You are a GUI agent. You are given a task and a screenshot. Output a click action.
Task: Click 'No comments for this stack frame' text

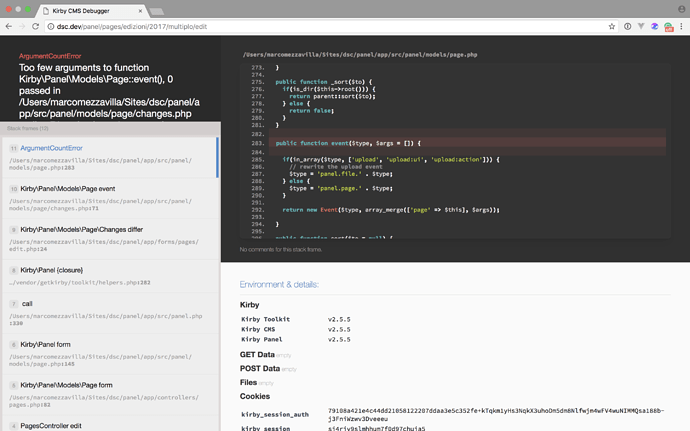click(281, 250)
